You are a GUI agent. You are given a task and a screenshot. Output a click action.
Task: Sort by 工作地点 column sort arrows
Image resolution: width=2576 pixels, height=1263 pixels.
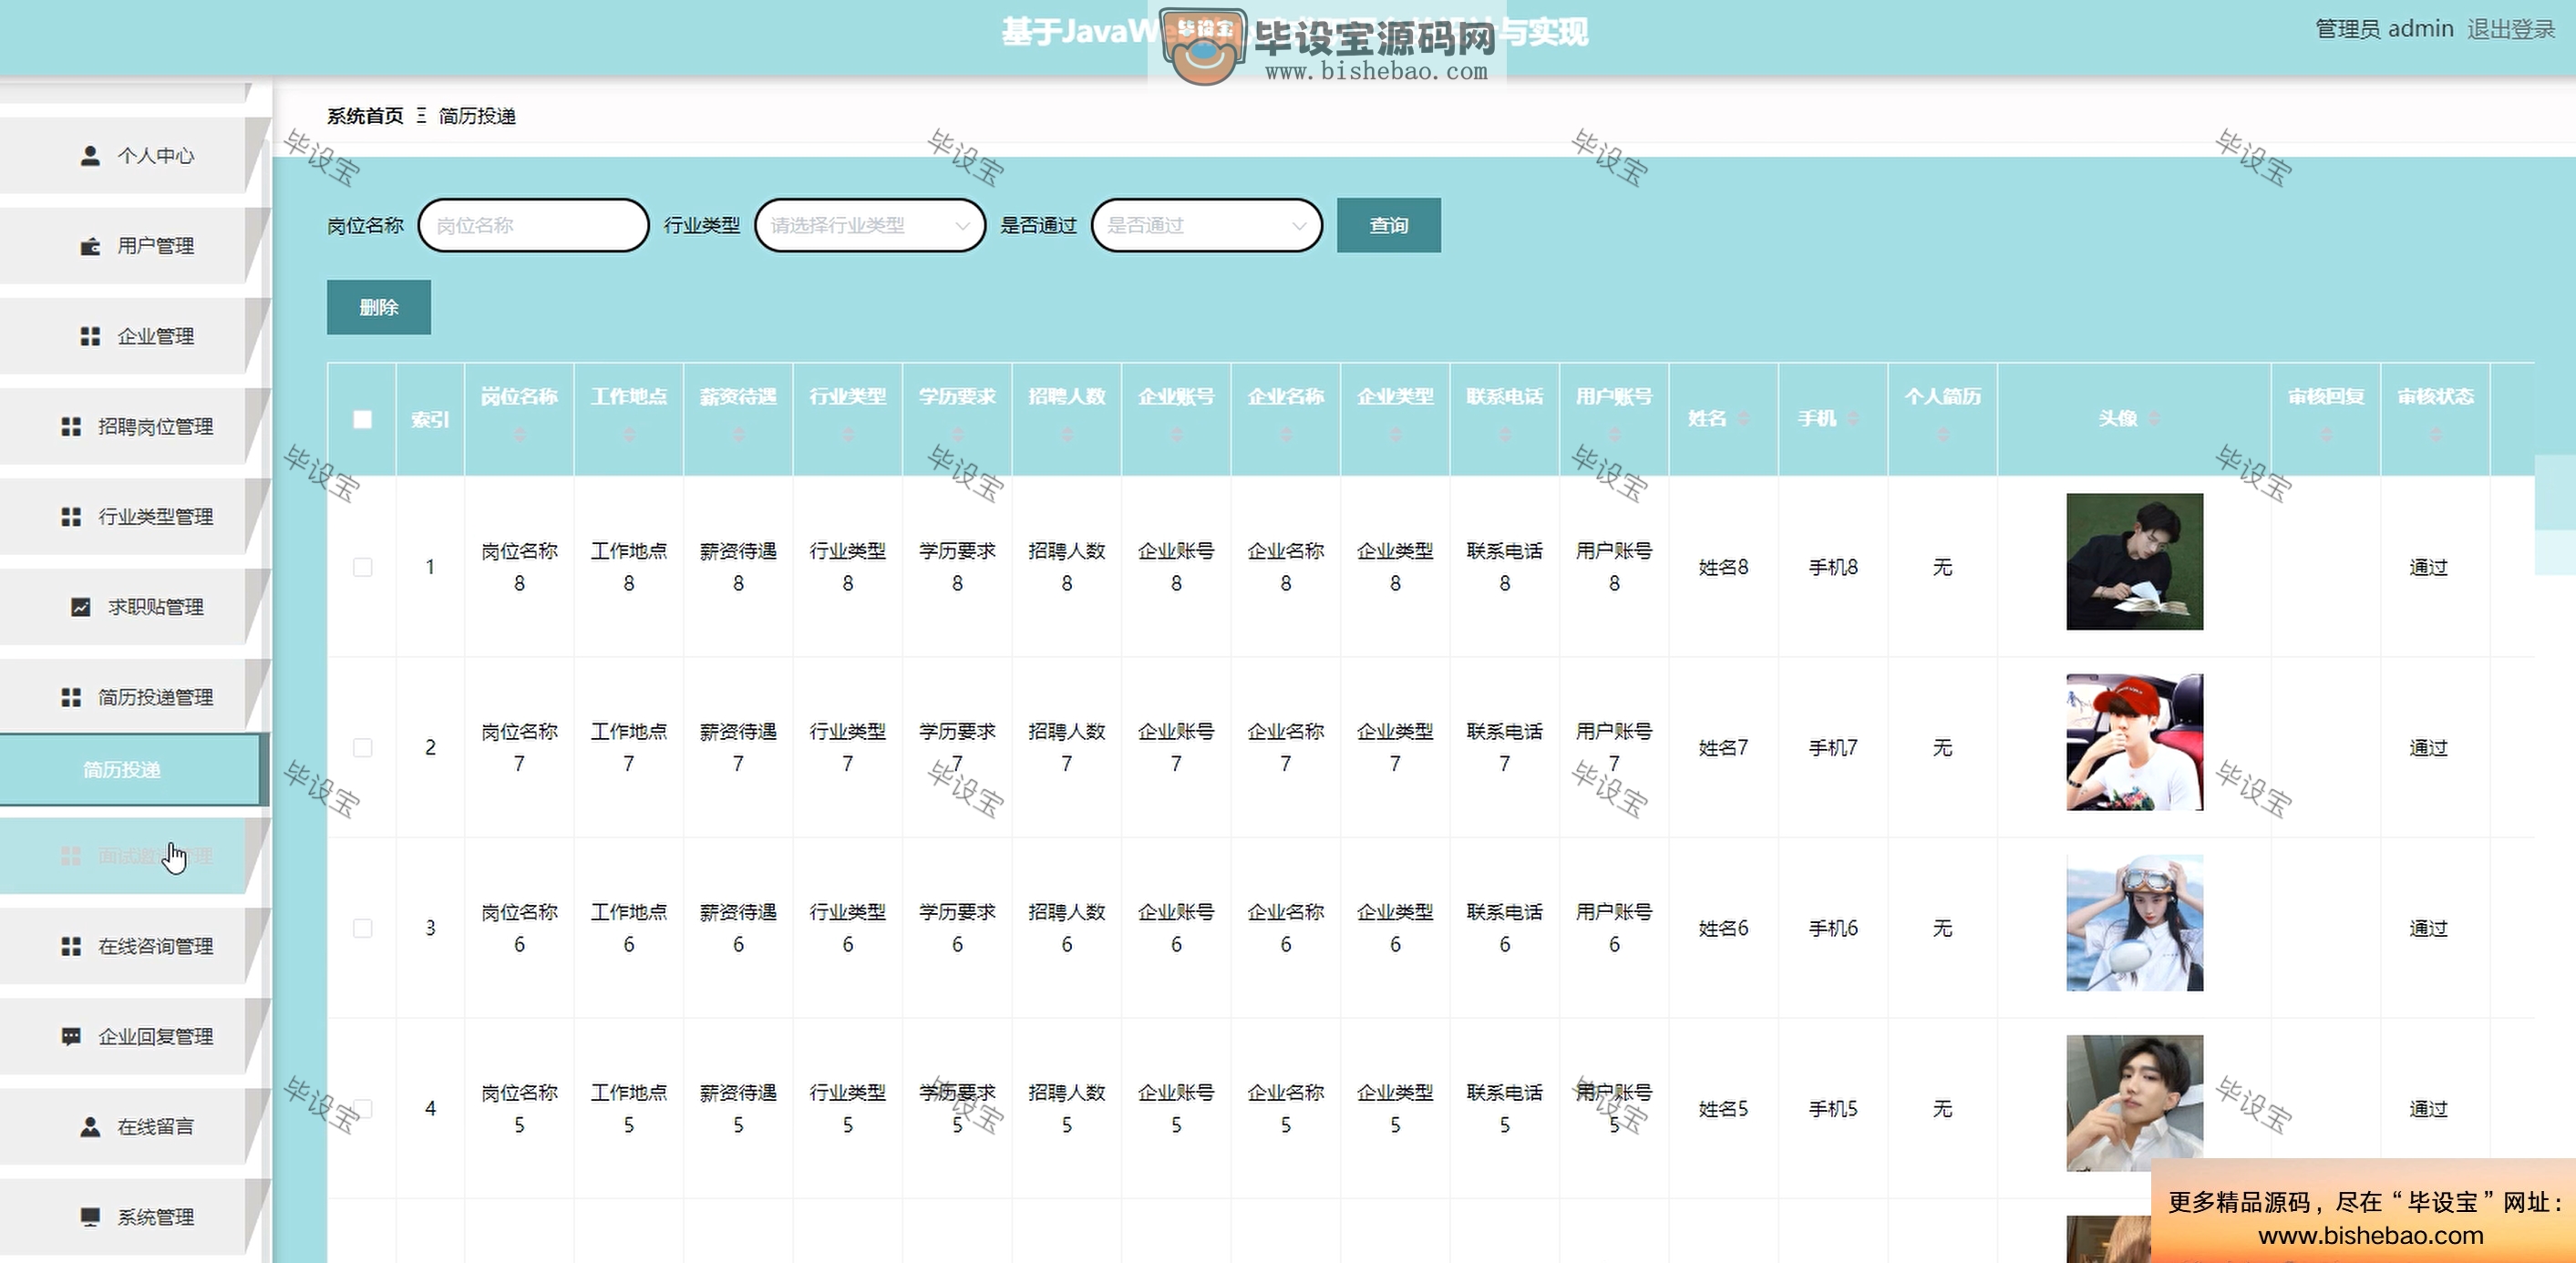[x=629, y=435]
